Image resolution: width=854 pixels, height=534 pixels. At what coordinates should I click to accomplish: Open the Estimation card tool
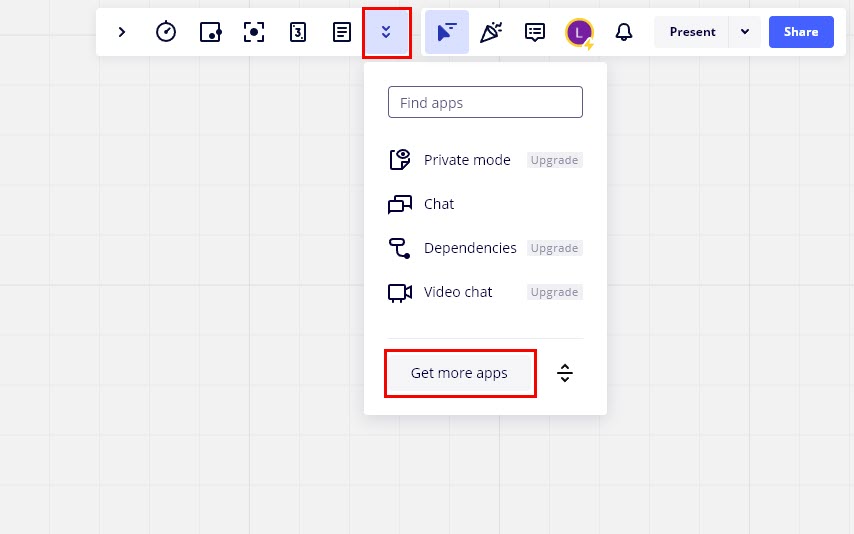click(298, 32)
